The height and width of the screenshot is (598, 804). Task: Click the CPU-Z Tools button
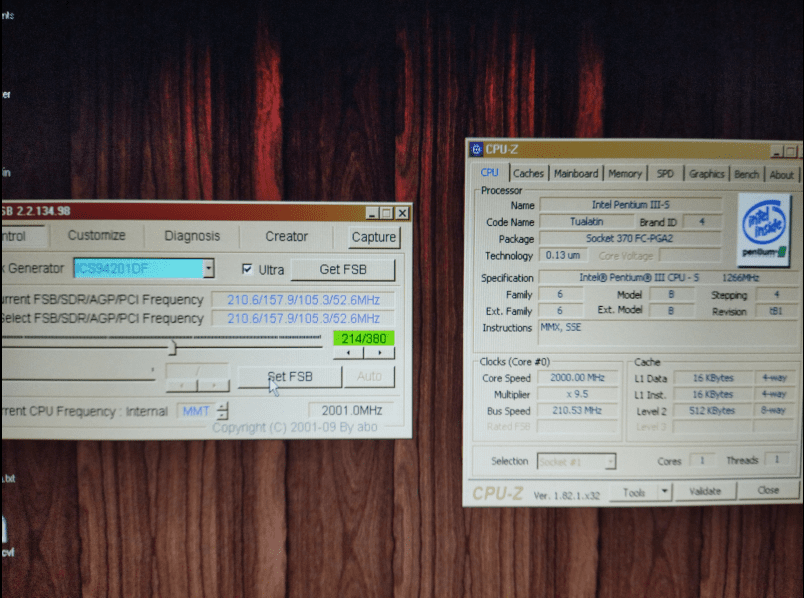pos(634,493)
